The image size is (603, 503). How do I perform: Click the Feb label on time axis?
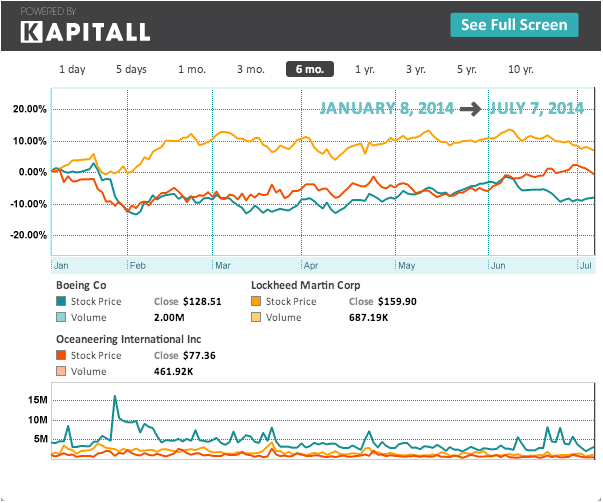tap(138, 266)
